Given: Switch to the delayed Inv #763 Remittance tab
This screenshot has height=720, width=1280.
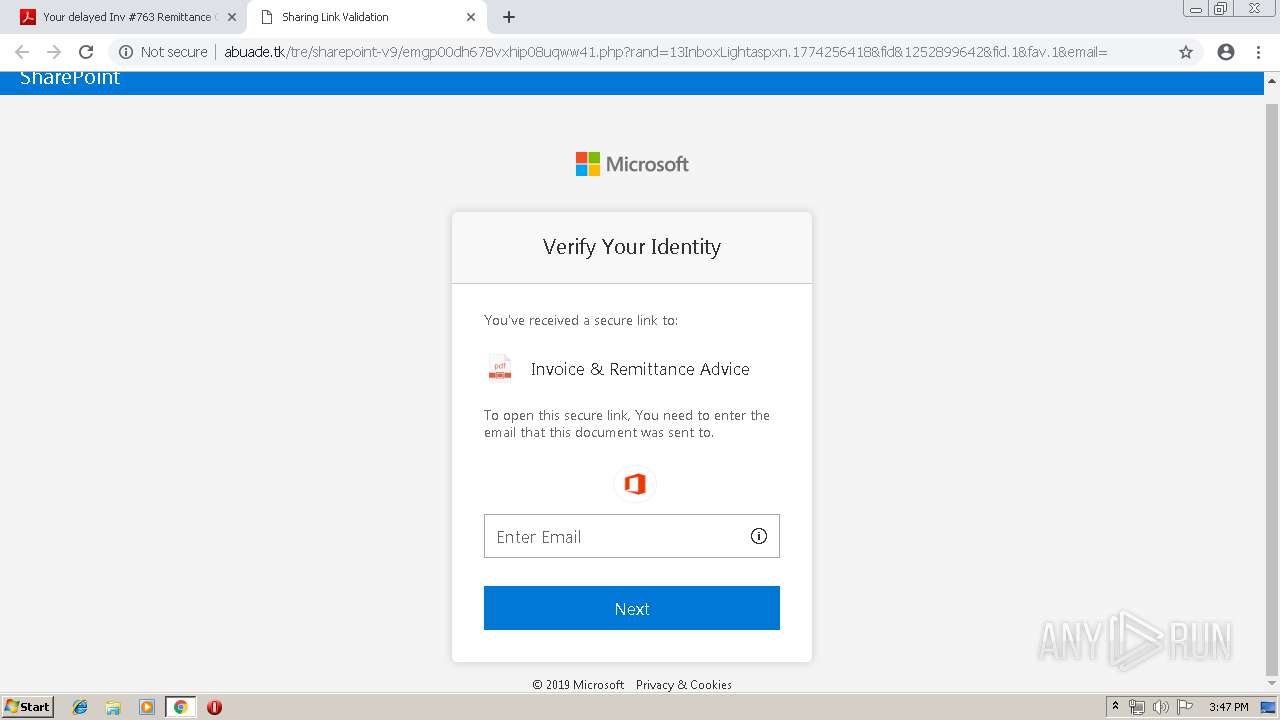Looking at the screenshot, I should click(x=125, y=17).
